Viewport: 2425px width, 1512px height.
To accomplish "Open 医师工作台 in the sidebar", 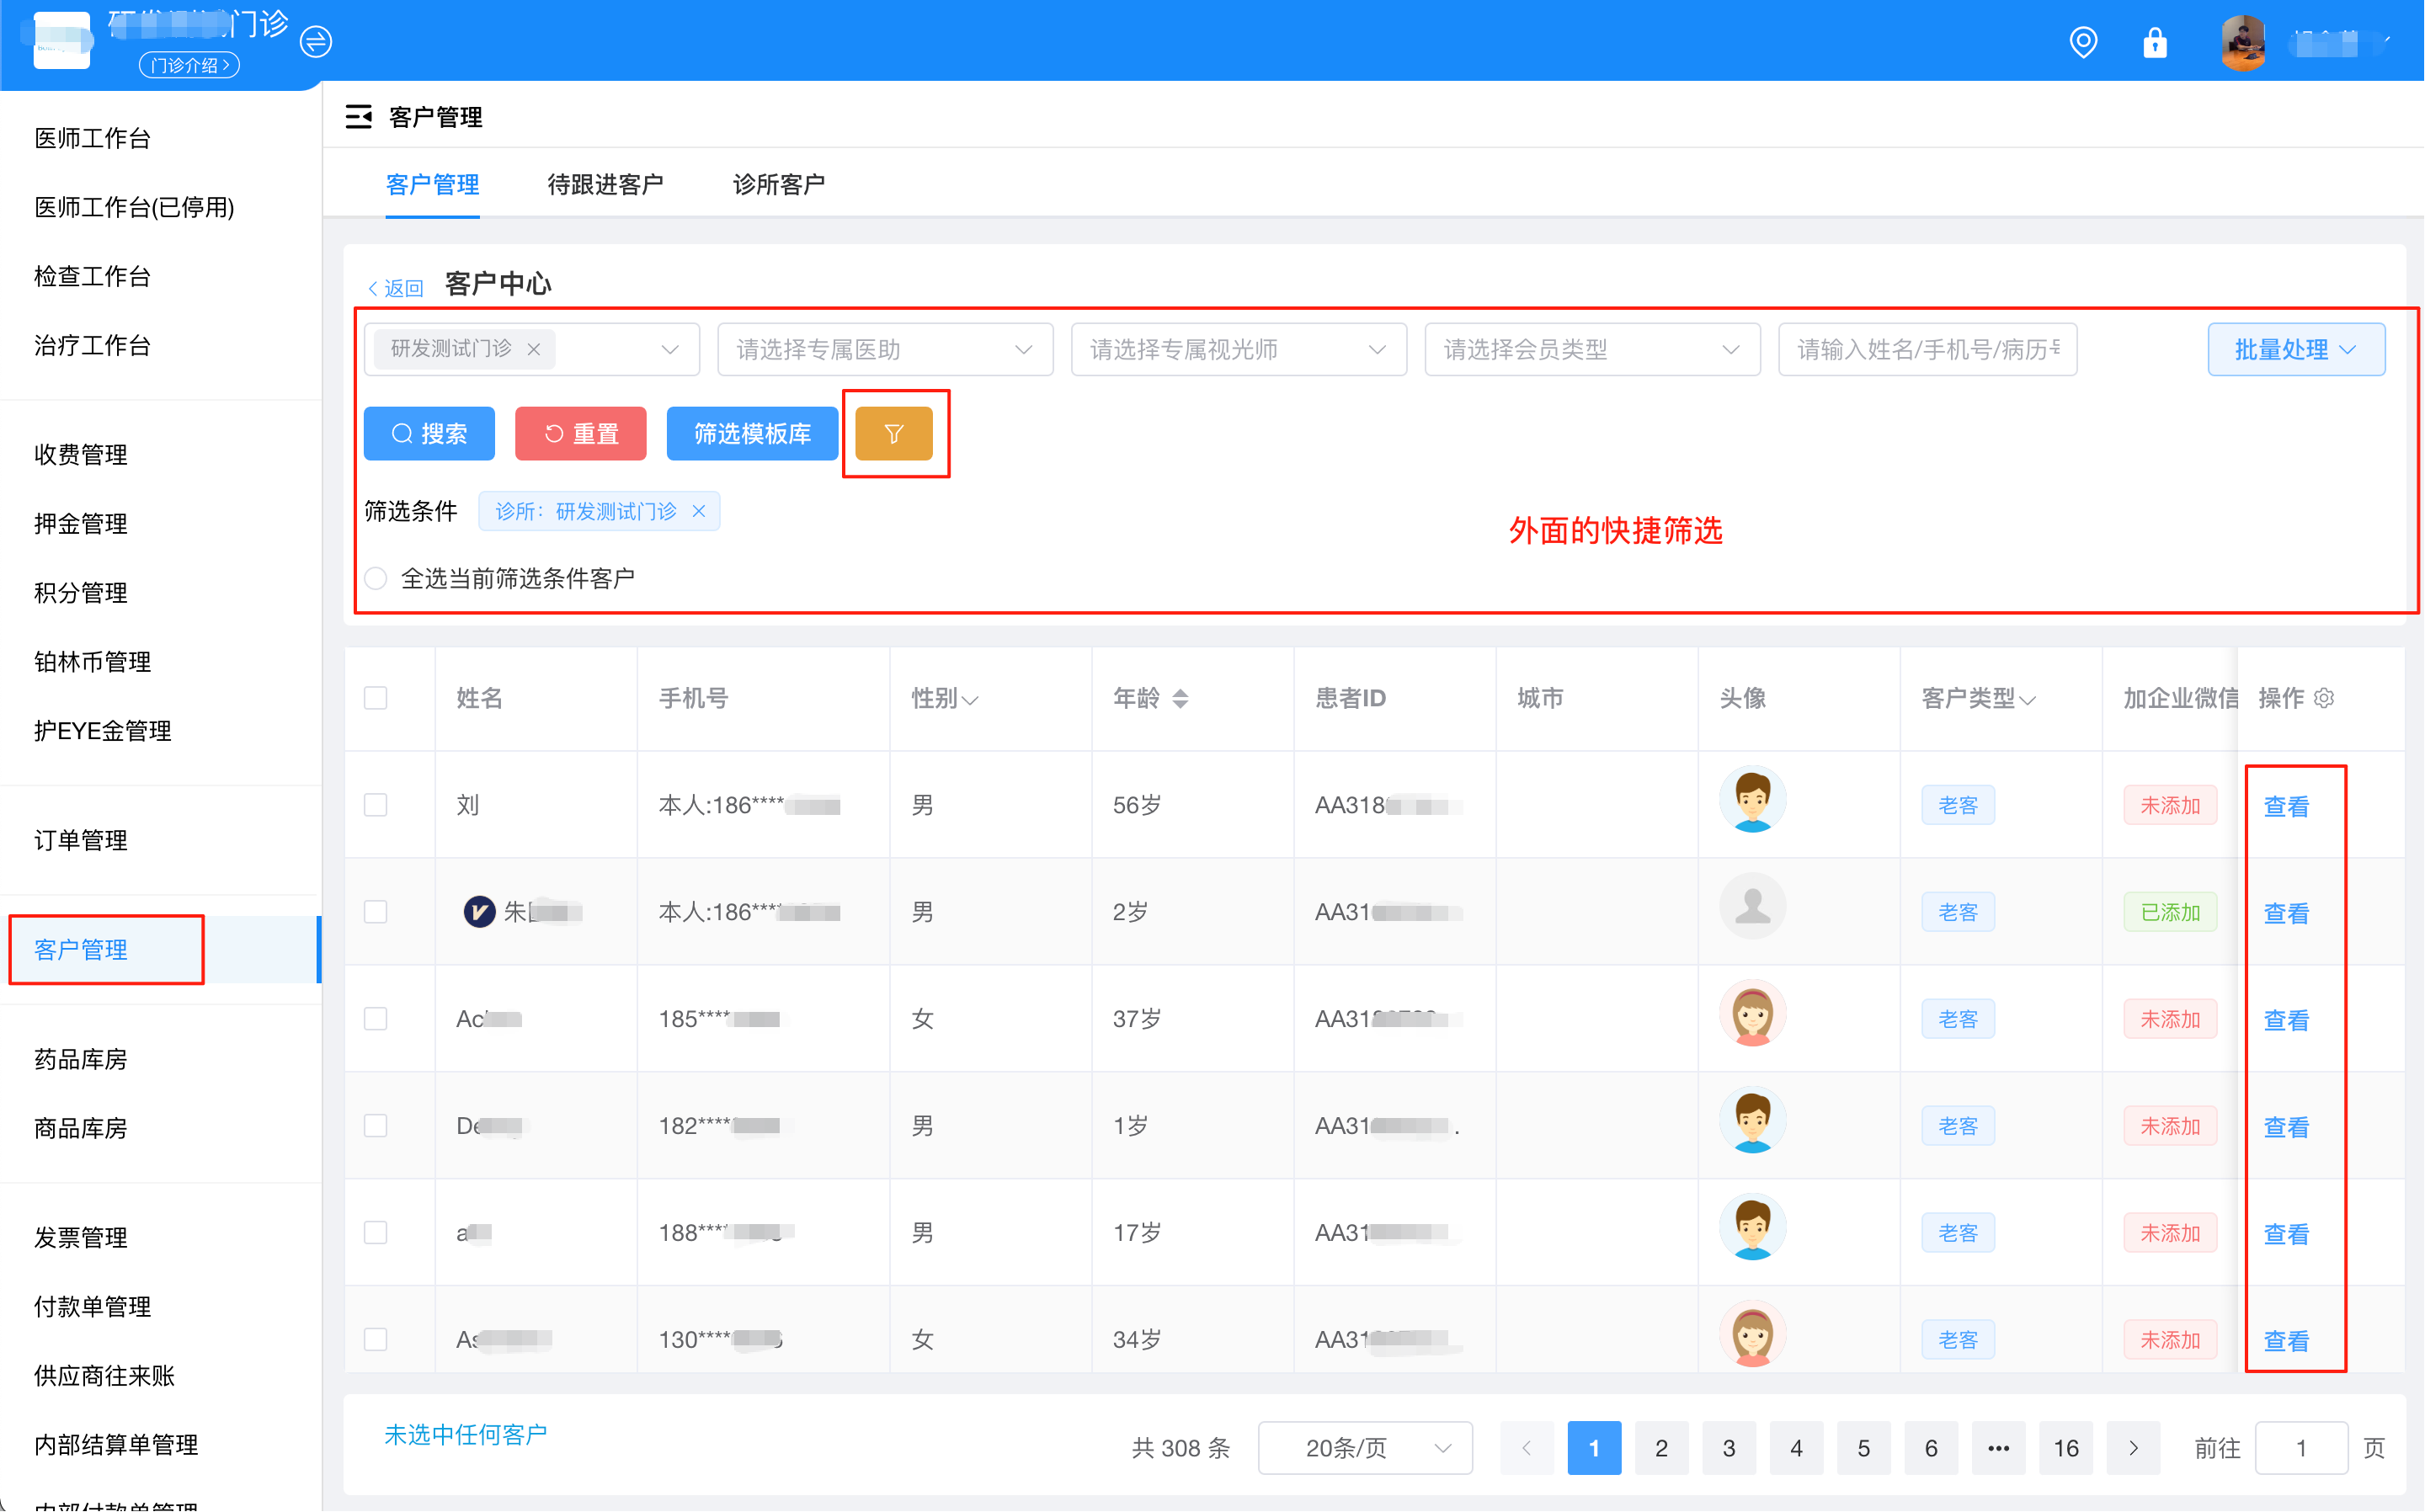I will click(x=92, y=138).
